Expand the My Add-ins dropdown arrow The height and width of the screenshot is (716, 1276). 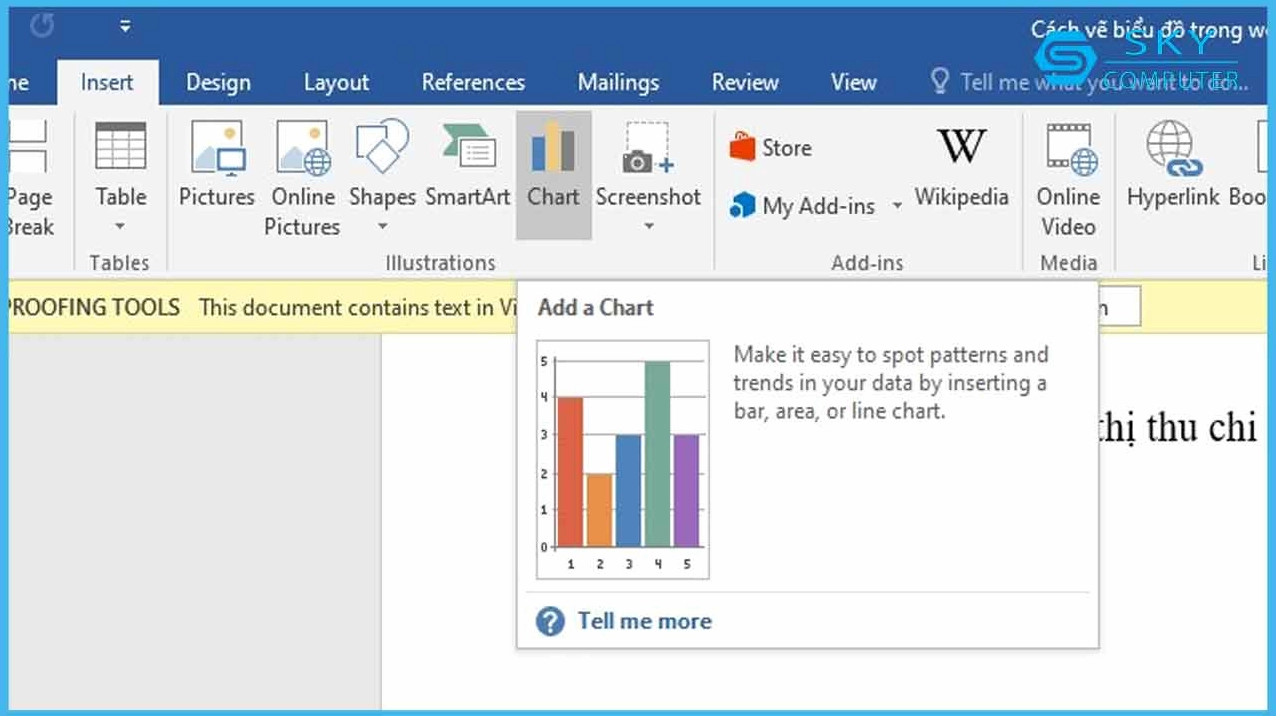pos(897,206)
